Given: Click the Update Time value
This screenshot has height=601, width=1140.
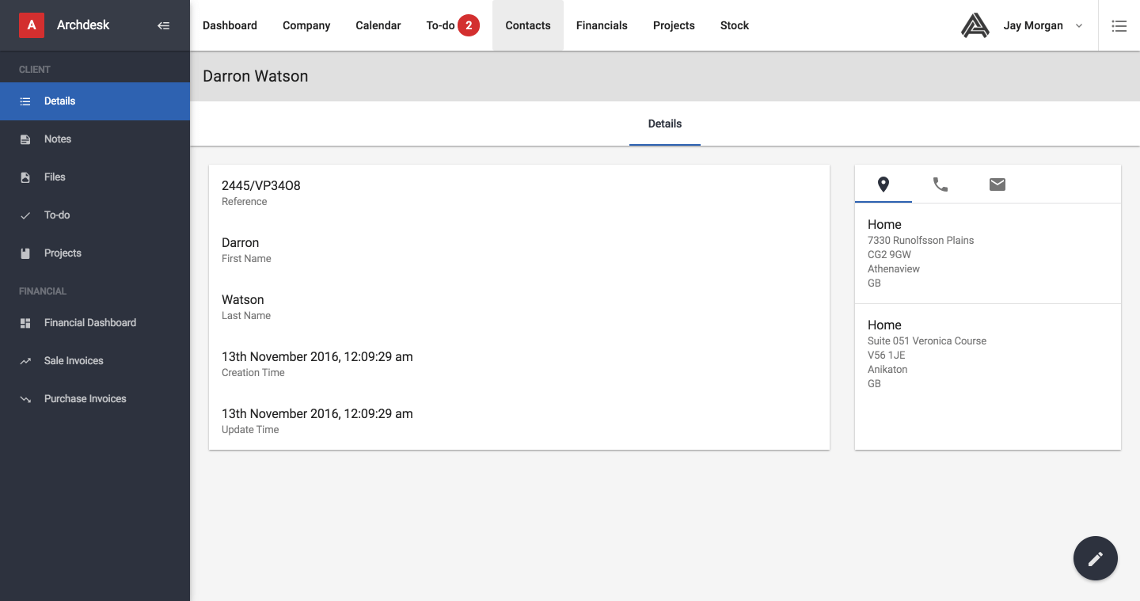Looking at the screenshot, I should (317, 414).
